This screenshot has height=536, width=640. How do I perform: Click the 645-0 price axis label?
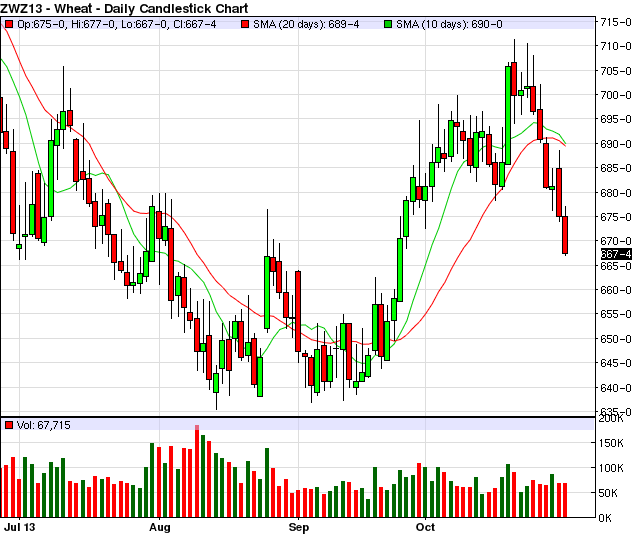coord(616,363)
